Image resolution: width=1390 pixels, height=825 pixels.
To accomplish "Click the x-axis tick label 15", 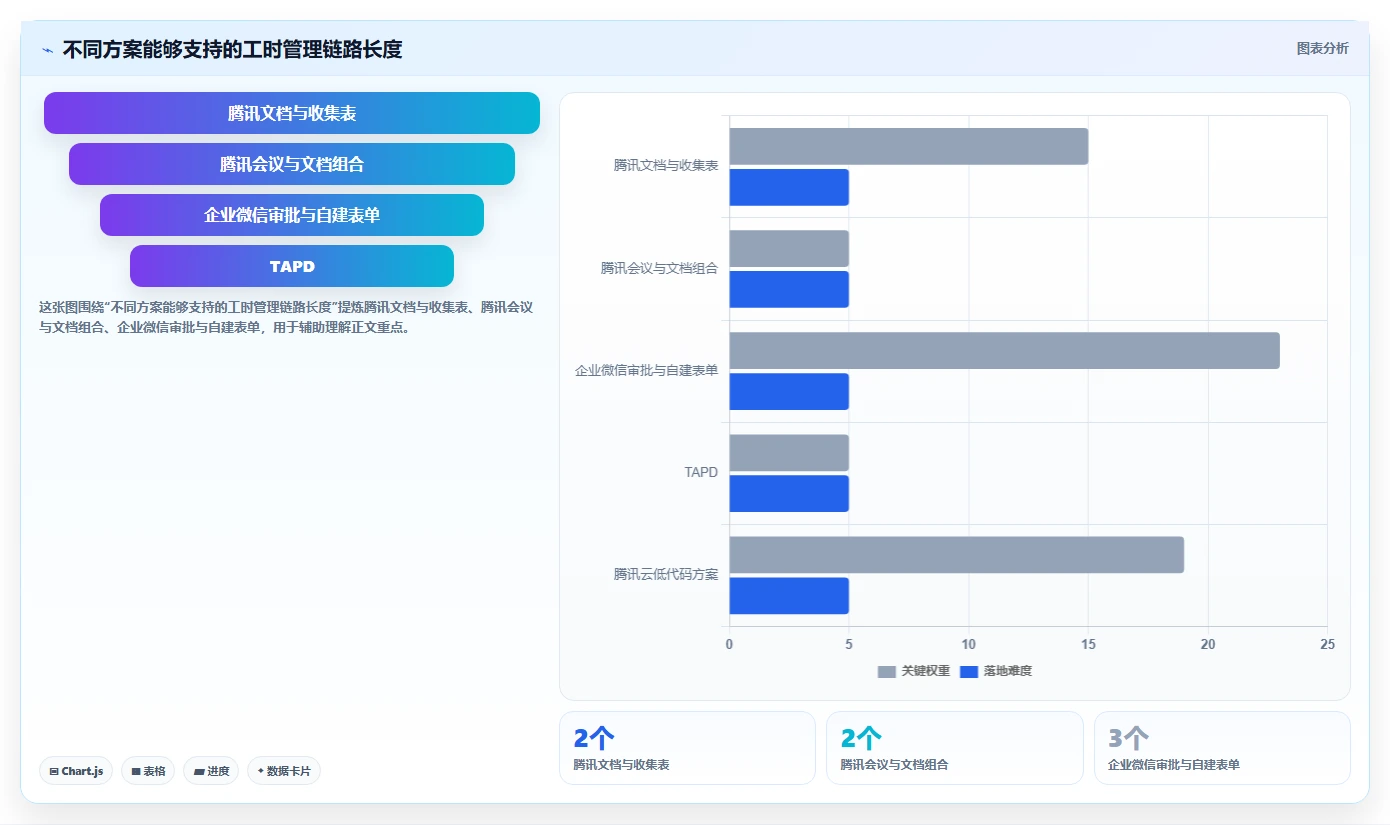I will (x=1088, y=645).
